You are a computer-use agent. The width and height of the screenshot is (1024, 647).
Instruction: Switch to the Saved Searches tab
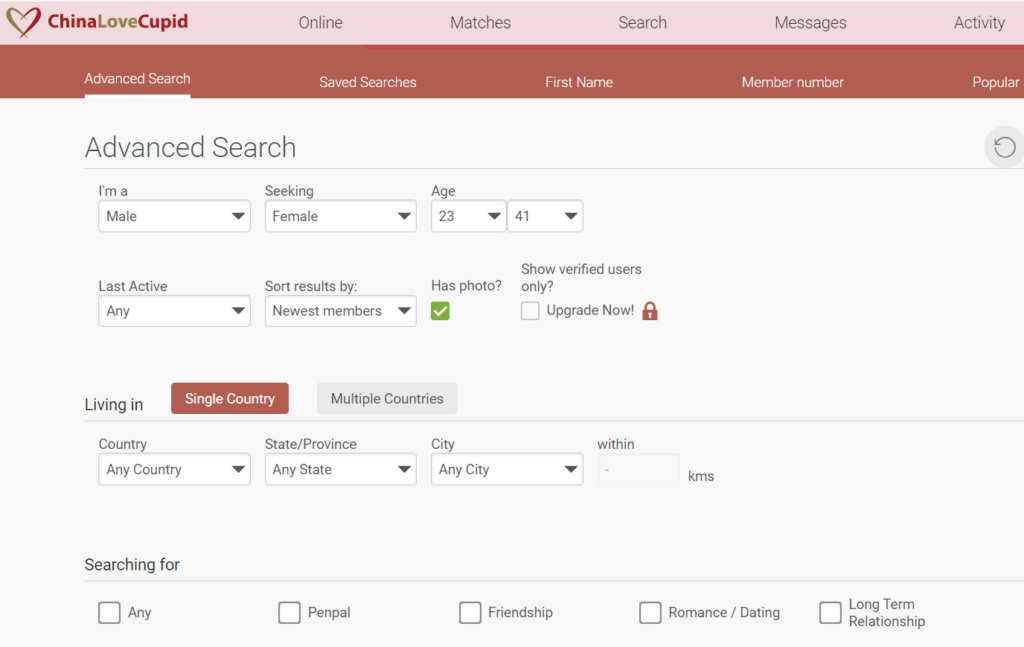tap(368, 82)
